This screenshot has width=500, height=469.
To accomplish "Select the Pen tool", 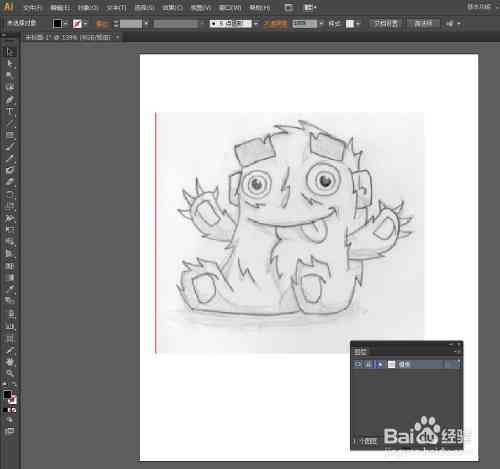I will tap(10, 99).
